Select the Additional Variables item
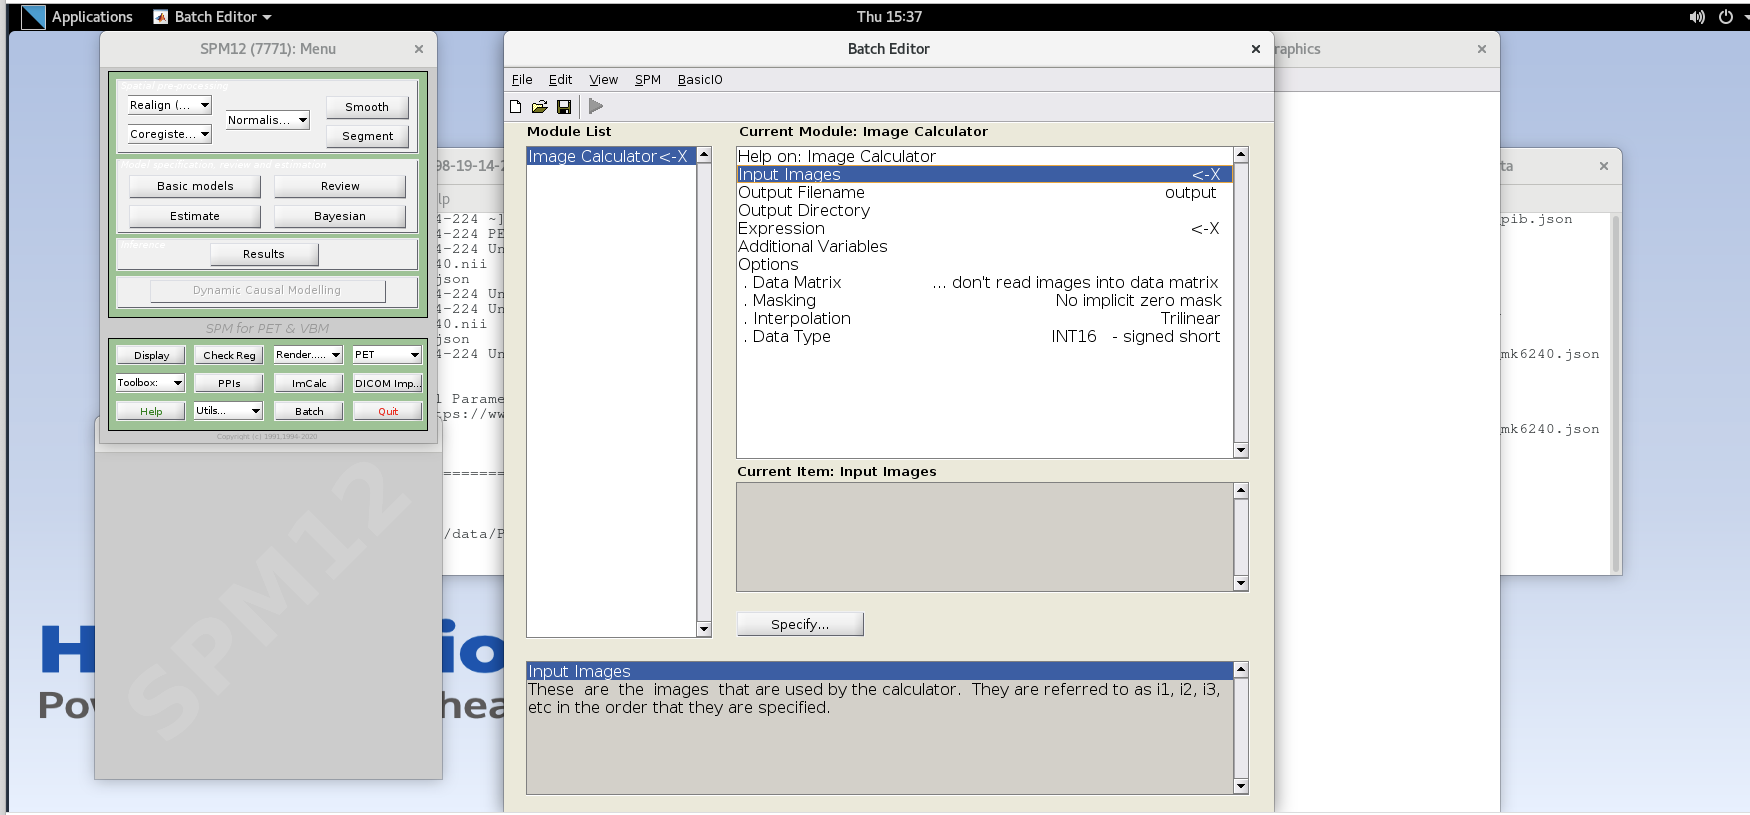 coord(985,247)
